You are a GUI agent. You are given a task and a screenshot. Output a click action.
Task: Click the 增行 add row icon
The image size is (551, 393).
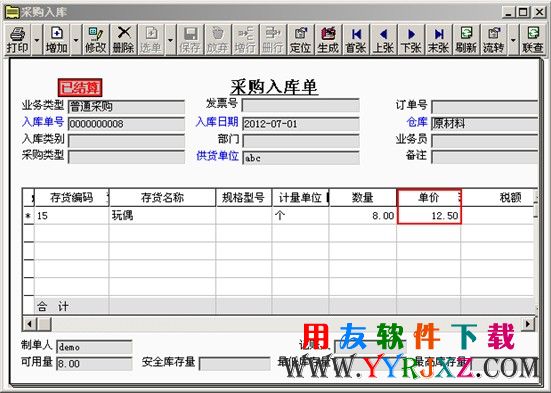tap(245, 40)
